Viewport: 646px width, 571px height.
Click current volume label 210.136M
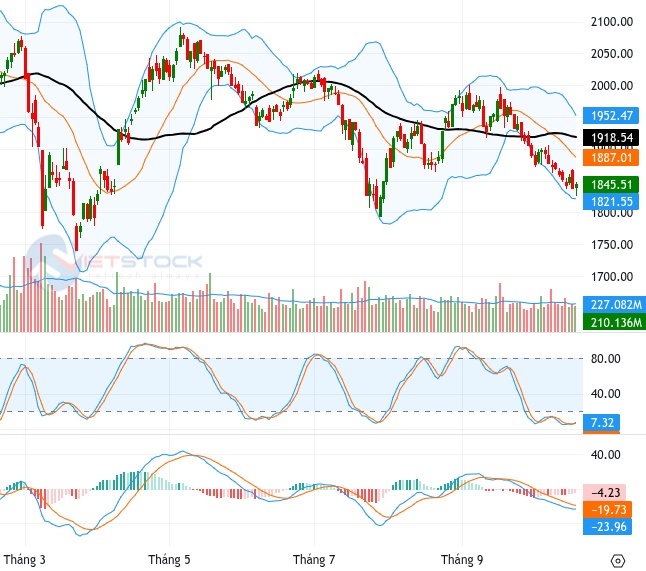[615, 322]
